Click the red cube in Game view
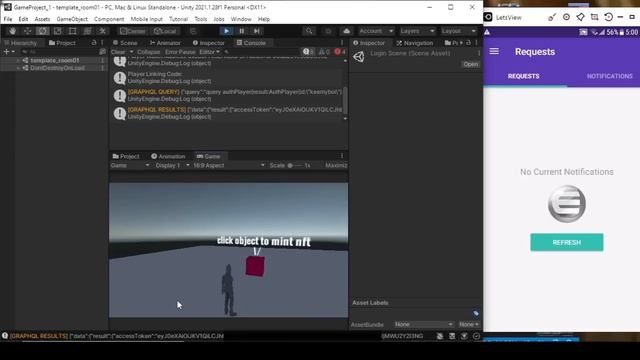 (x=255, y=266)
